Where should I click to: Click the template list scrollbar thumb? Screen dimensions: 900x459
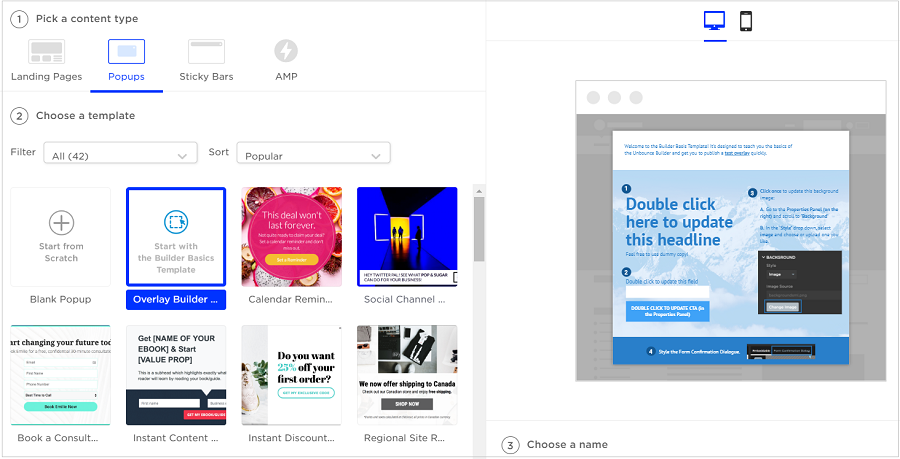point(479,228)
